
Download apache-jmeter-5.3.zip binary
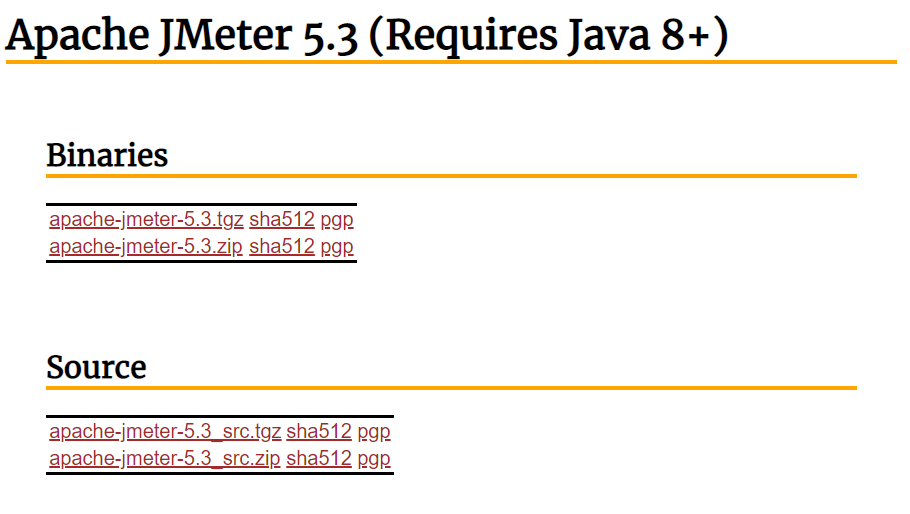pyautogui.click(x=146, y=246)
